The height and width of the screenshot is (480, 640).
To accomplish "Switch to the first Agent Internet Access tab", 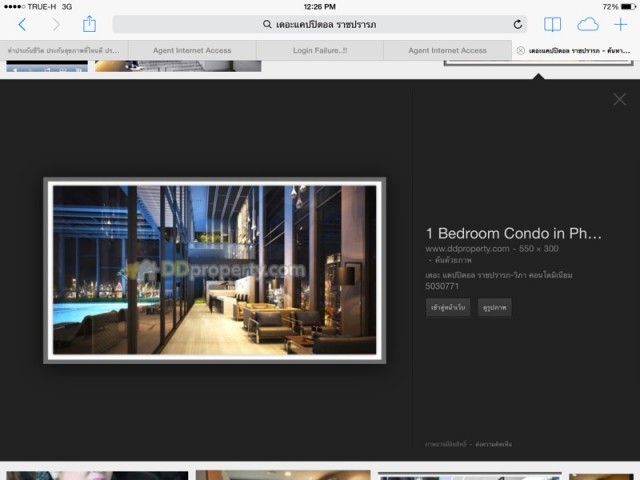I will click(193, 50).
